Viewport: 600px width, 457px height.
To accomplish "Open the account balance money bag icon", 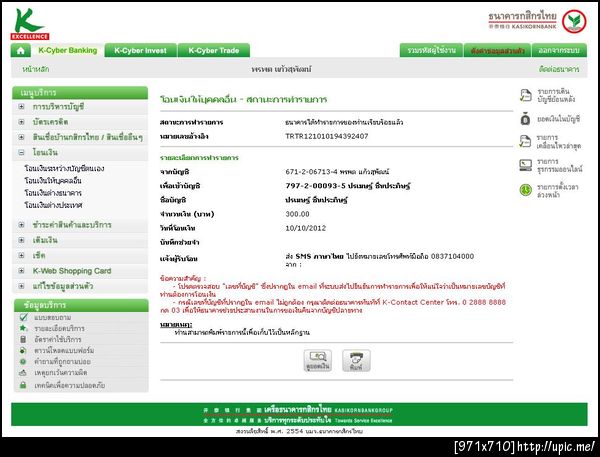I will pos(525,119).
